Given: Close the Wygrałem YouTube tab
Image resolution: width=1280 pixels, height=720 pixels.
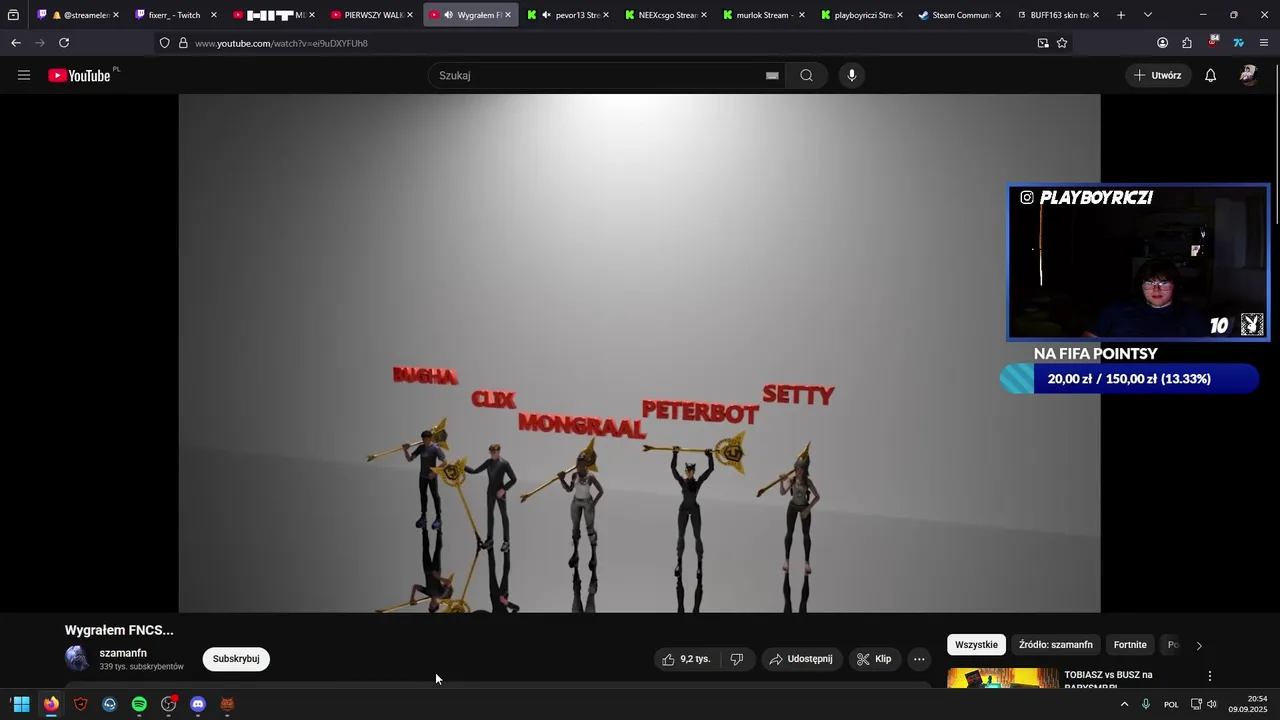Looking at the screenshot, I should [x=508, y=15].
